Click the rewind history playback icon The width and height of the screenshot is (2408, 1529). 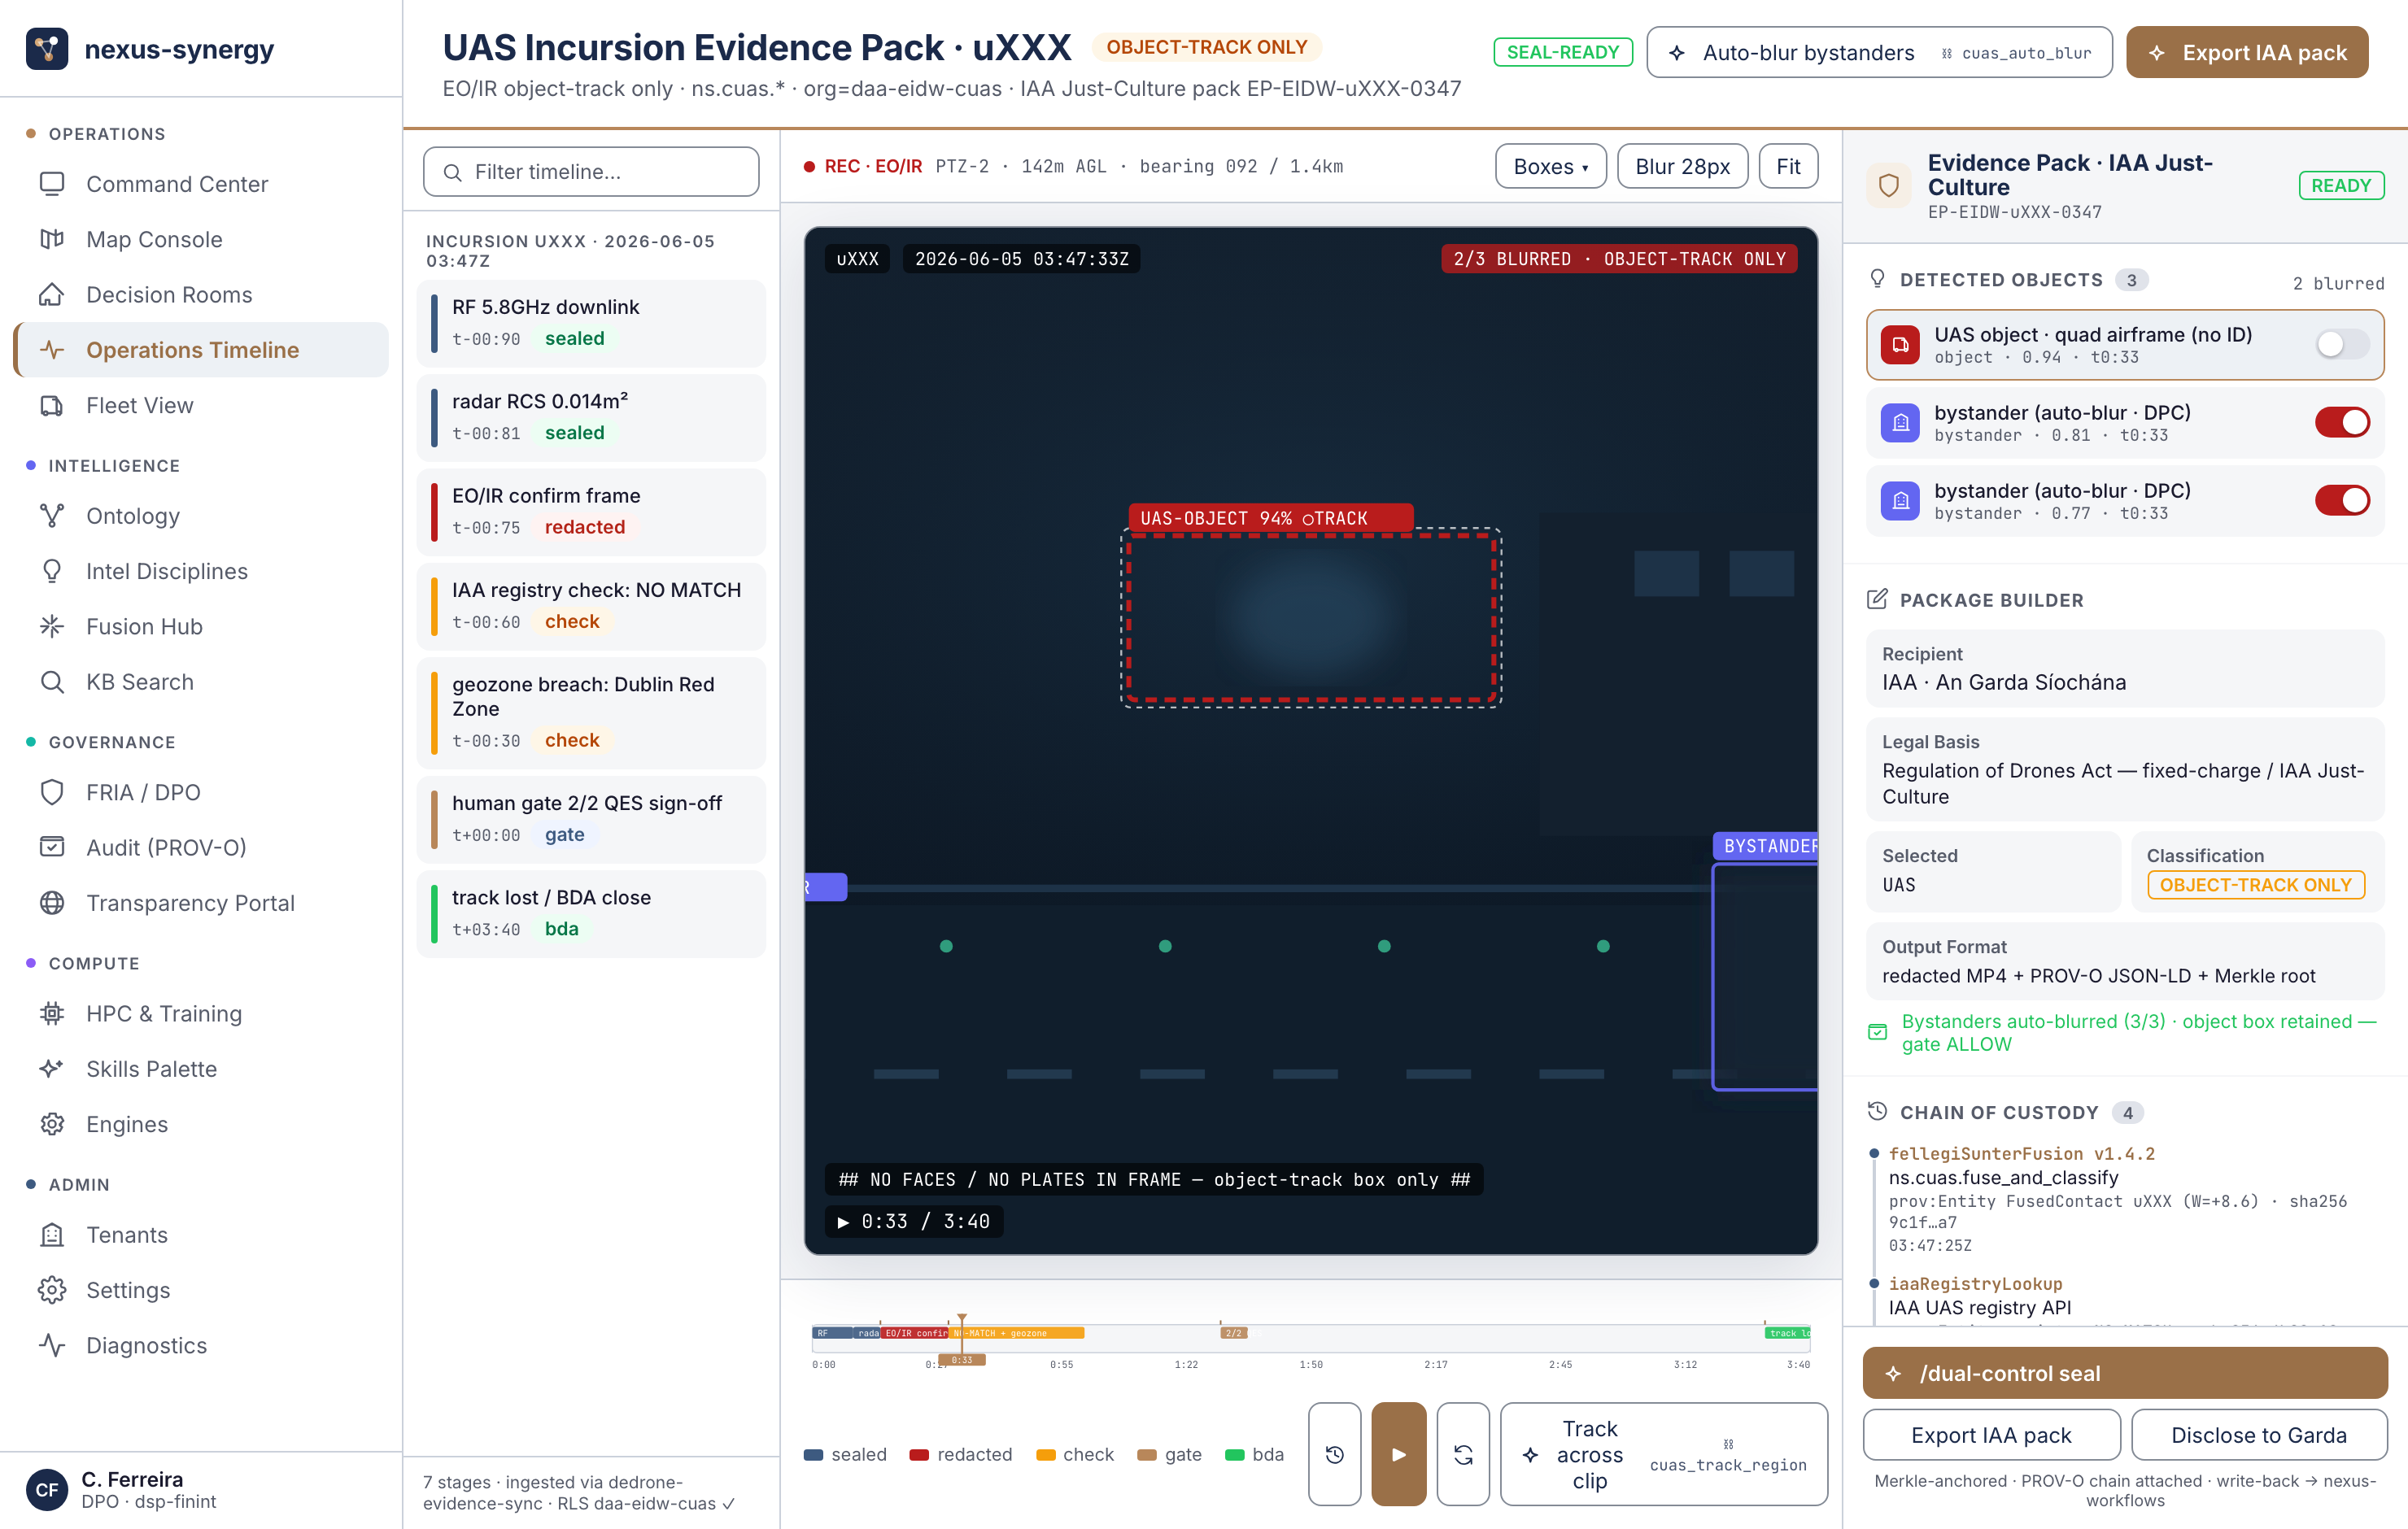pos(1334,1454)
